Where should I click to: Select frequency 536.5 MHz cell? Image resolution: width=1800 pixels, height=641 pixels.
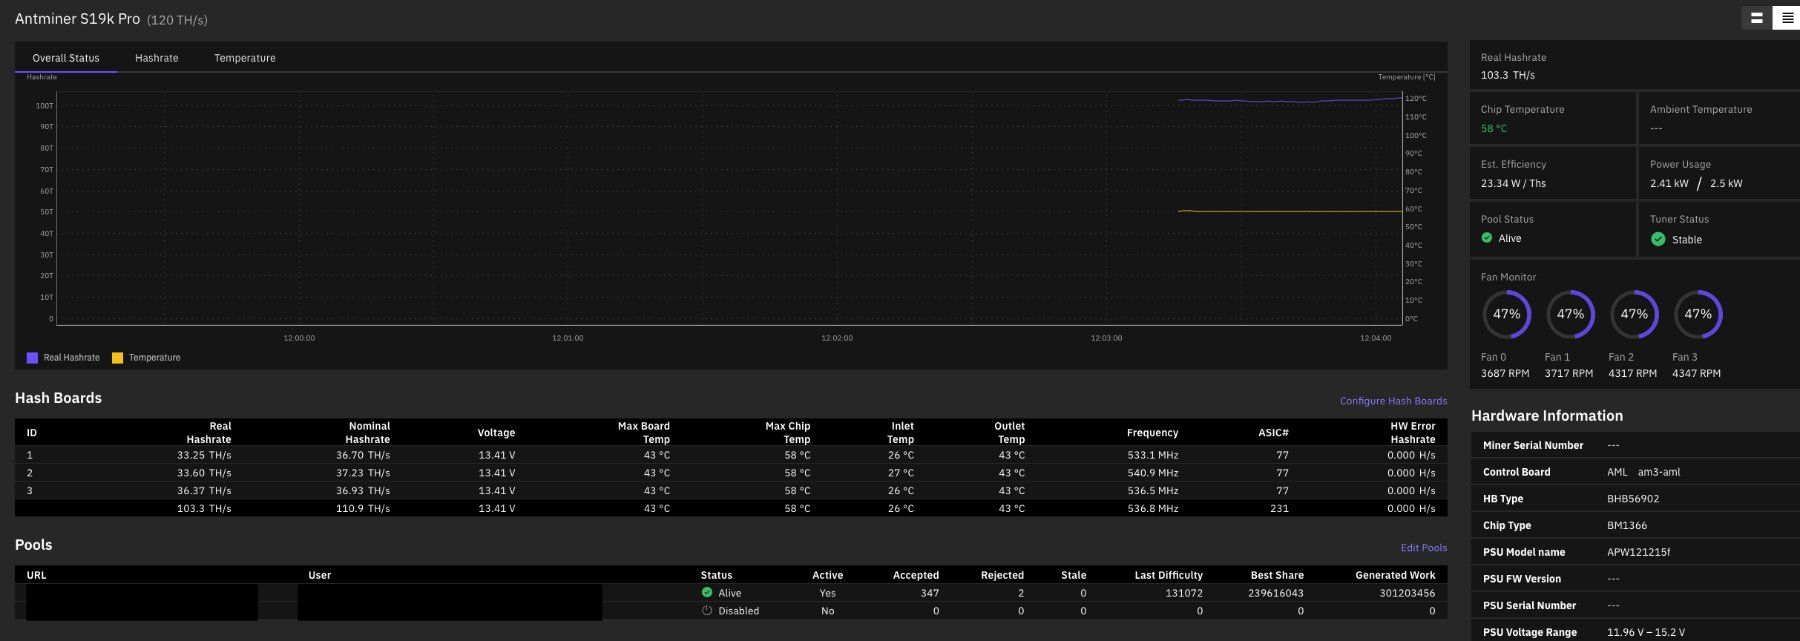click(x=1153, y=491)
